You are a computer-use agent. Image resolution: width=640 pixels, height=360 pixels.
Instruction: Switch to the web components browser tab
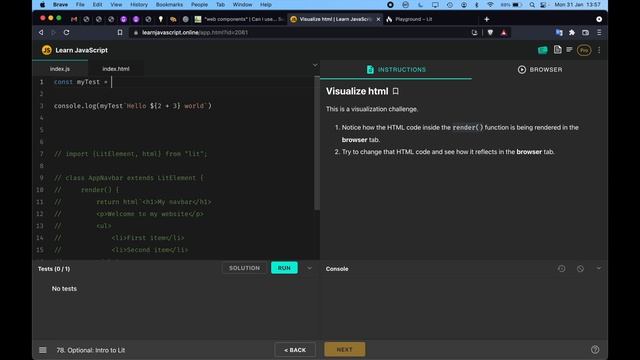pyautogui.click(x=239, y=19)
